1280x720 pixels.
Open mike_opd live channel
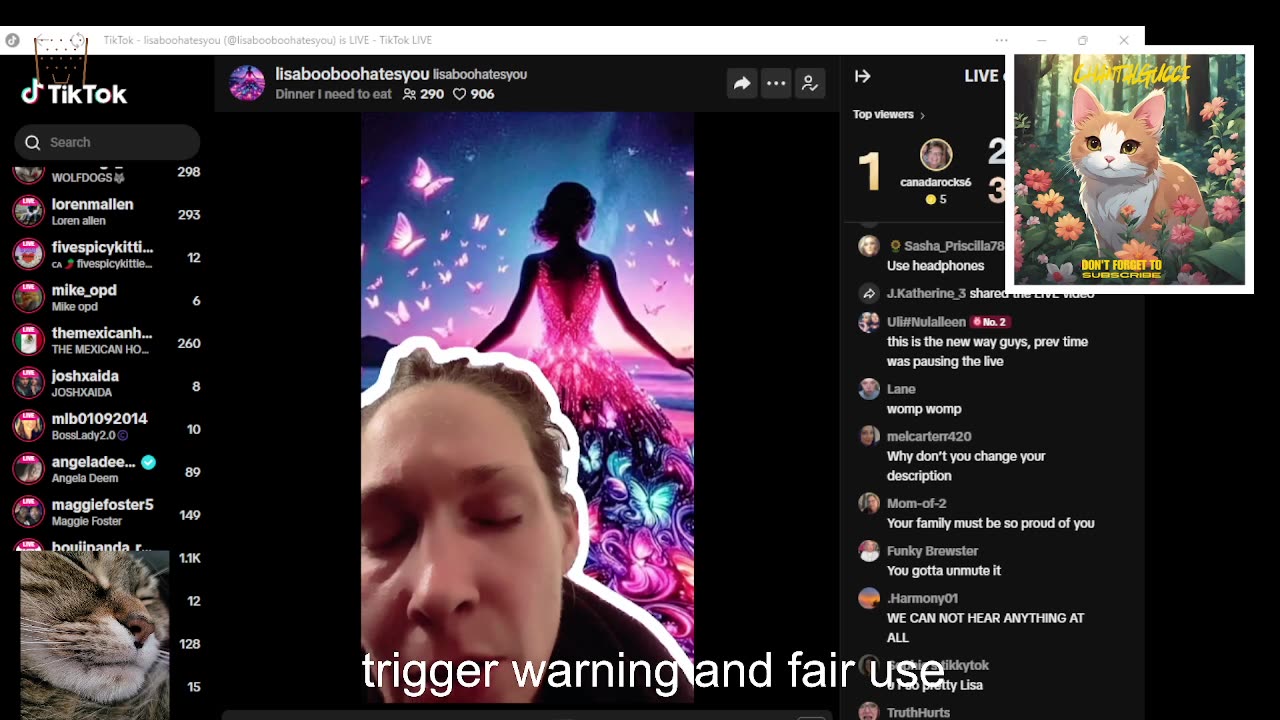pyautogui.click(x=107, y=297)
